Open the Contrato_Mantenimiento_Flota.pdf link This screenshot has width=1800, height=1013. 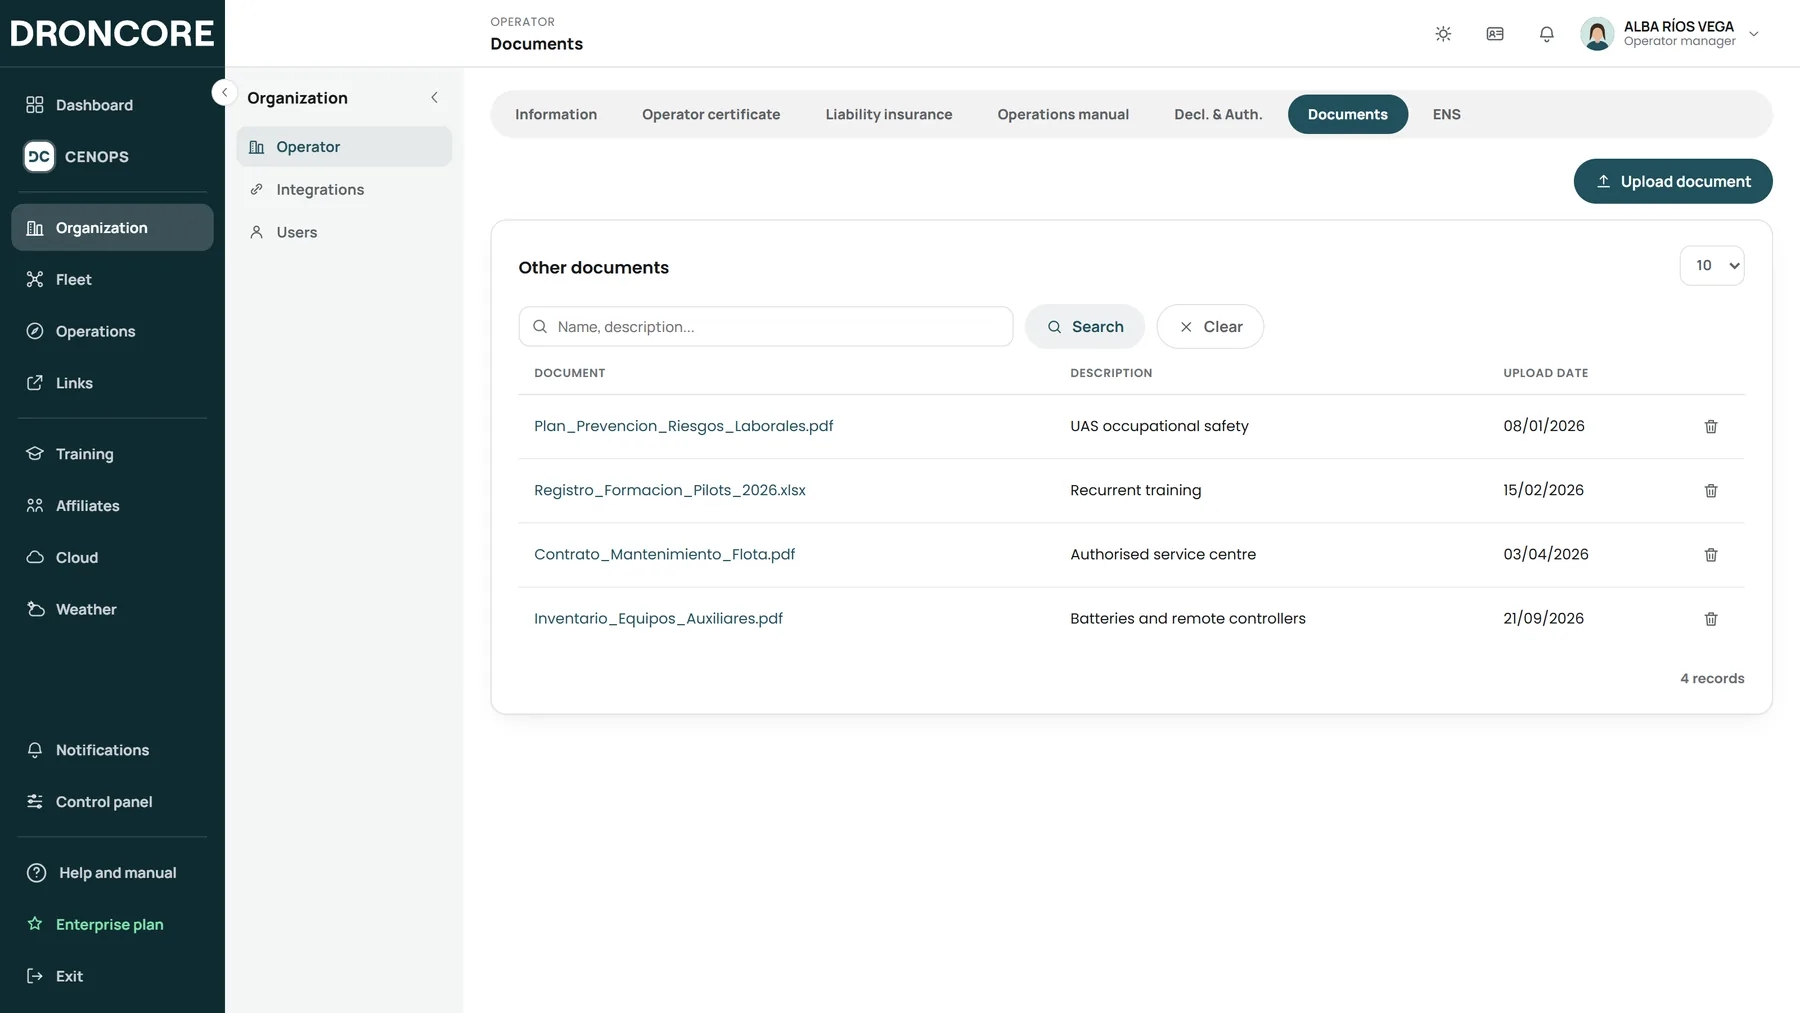[x=664, y=555]
